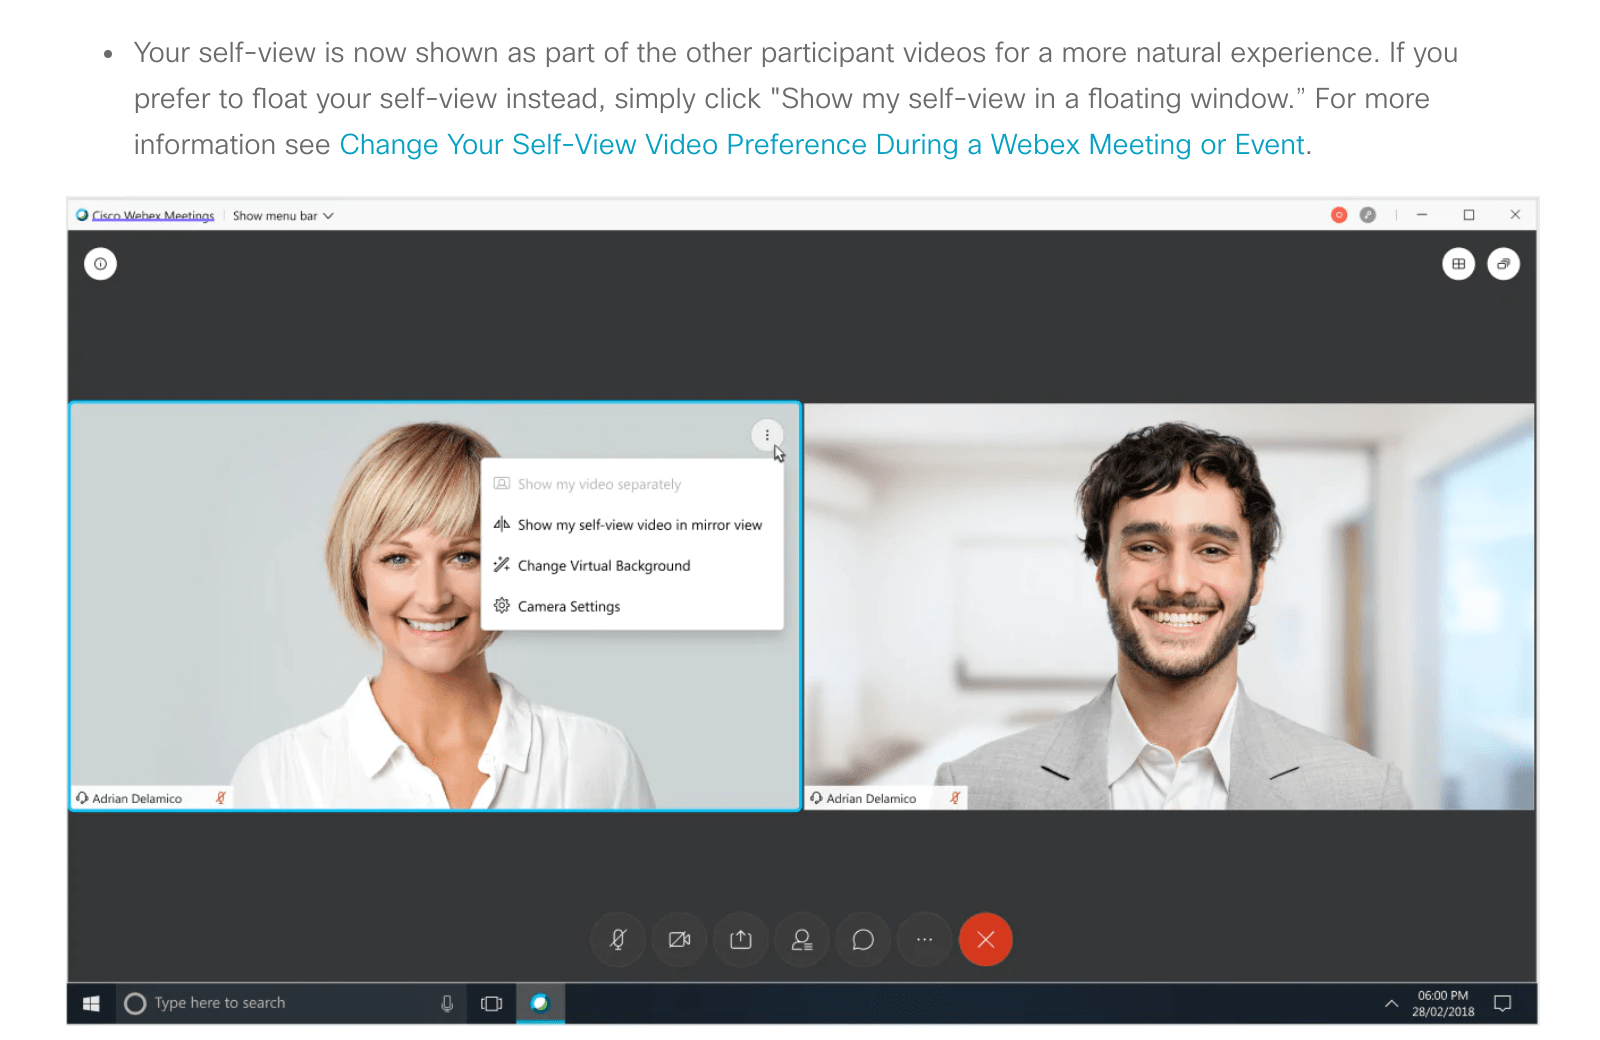Image resolution: width=1600 pixels, height=1040 pixels.
Task: Enable Show my self-view video in mirror view
Action: tap(639, 524)
